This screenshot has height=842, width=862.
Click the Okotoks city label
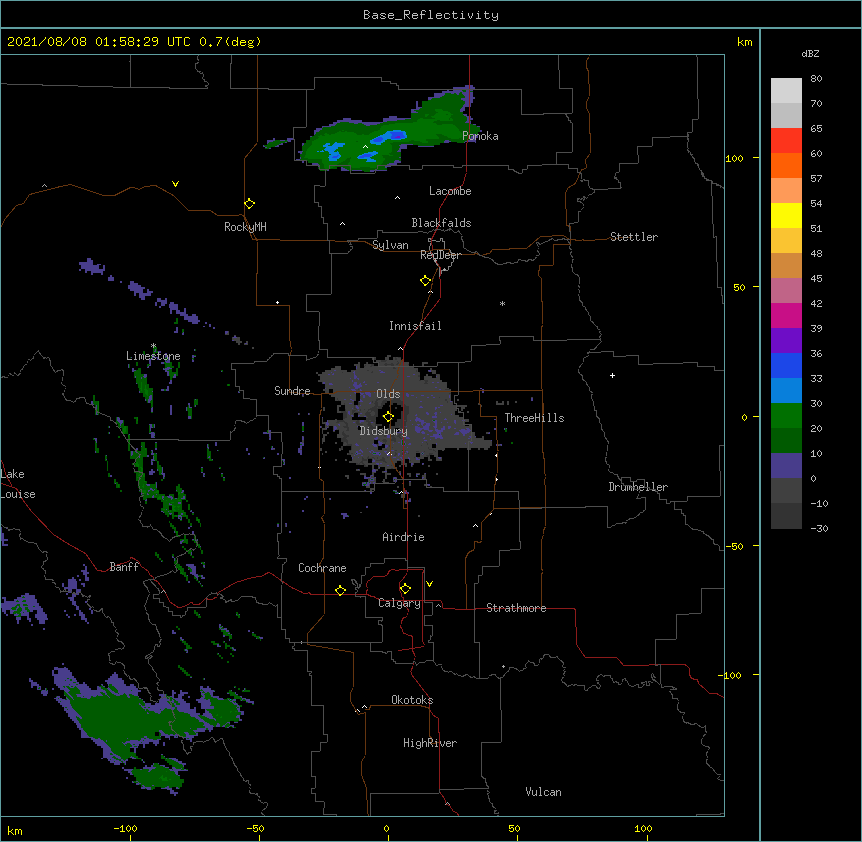point(412,700)
